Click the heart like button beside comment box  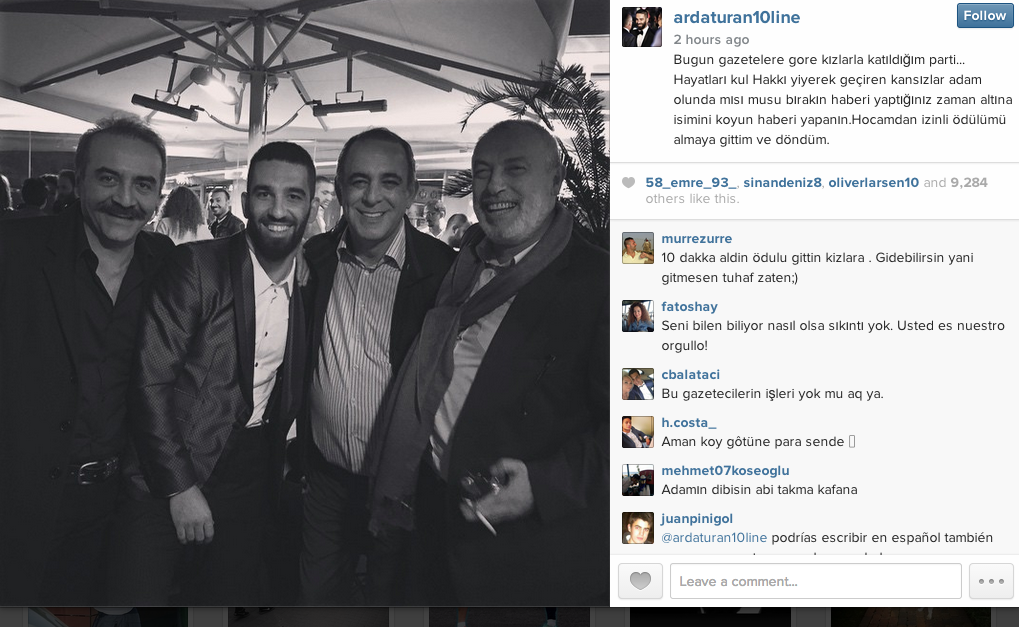[640, 581]
